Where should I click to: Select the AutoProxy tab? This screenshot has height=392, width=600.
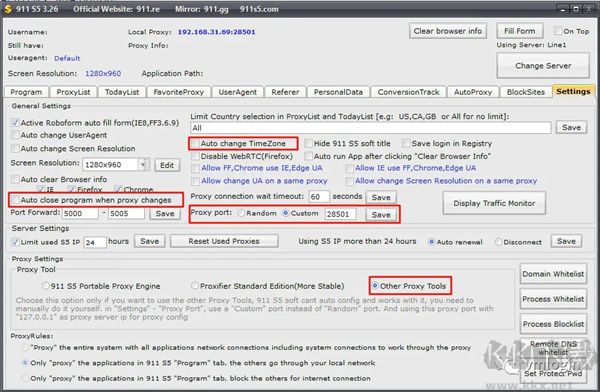point(473,92)
